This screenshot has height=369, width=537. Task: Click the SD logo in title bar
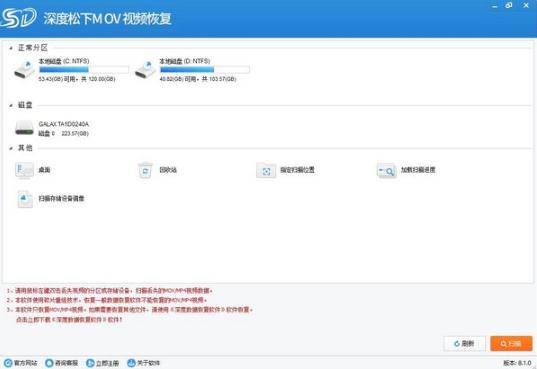(x=18, y=17)
